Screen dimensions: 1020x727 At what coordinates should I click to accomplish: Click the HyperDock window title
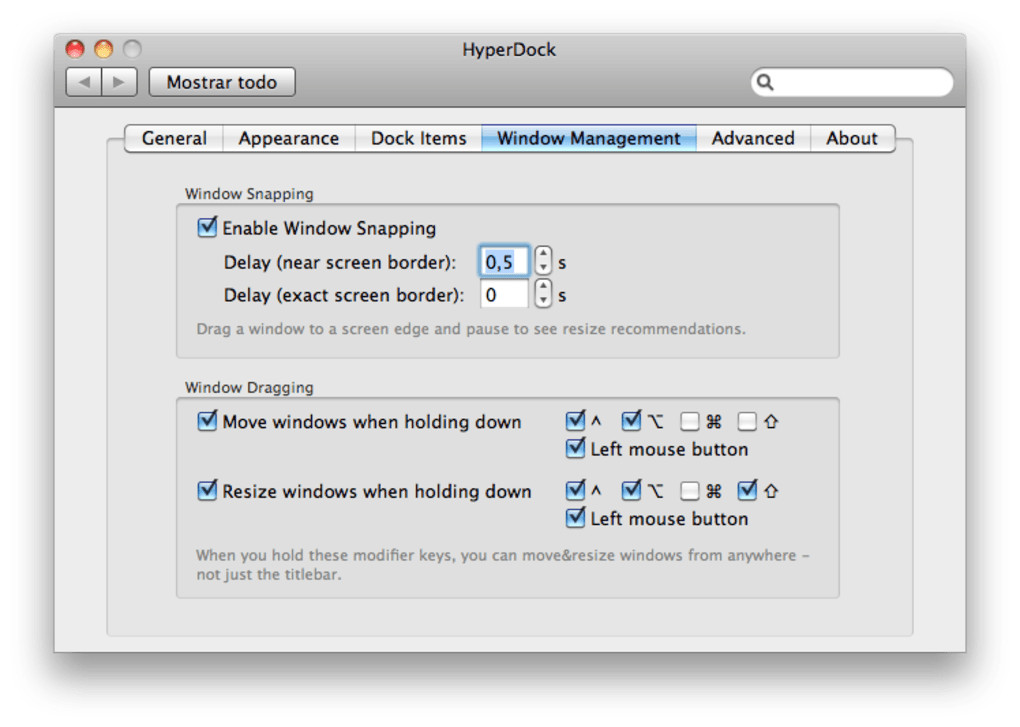[509, 49]
